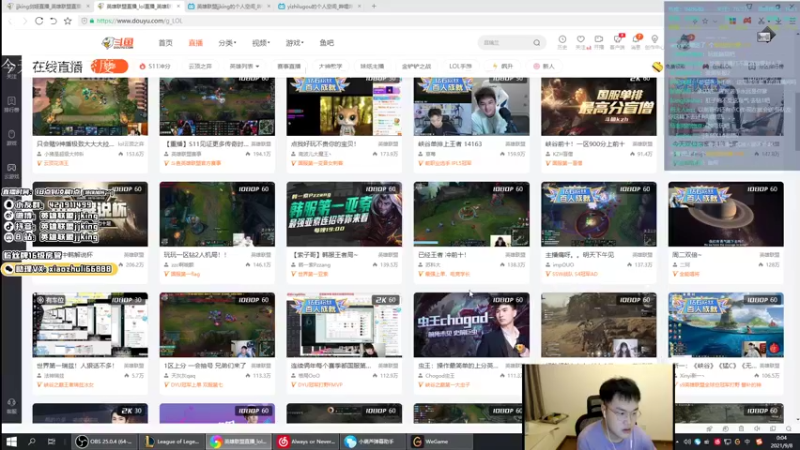
Task: Expand the 分类 category dropdown
Action: pos(227,43)
